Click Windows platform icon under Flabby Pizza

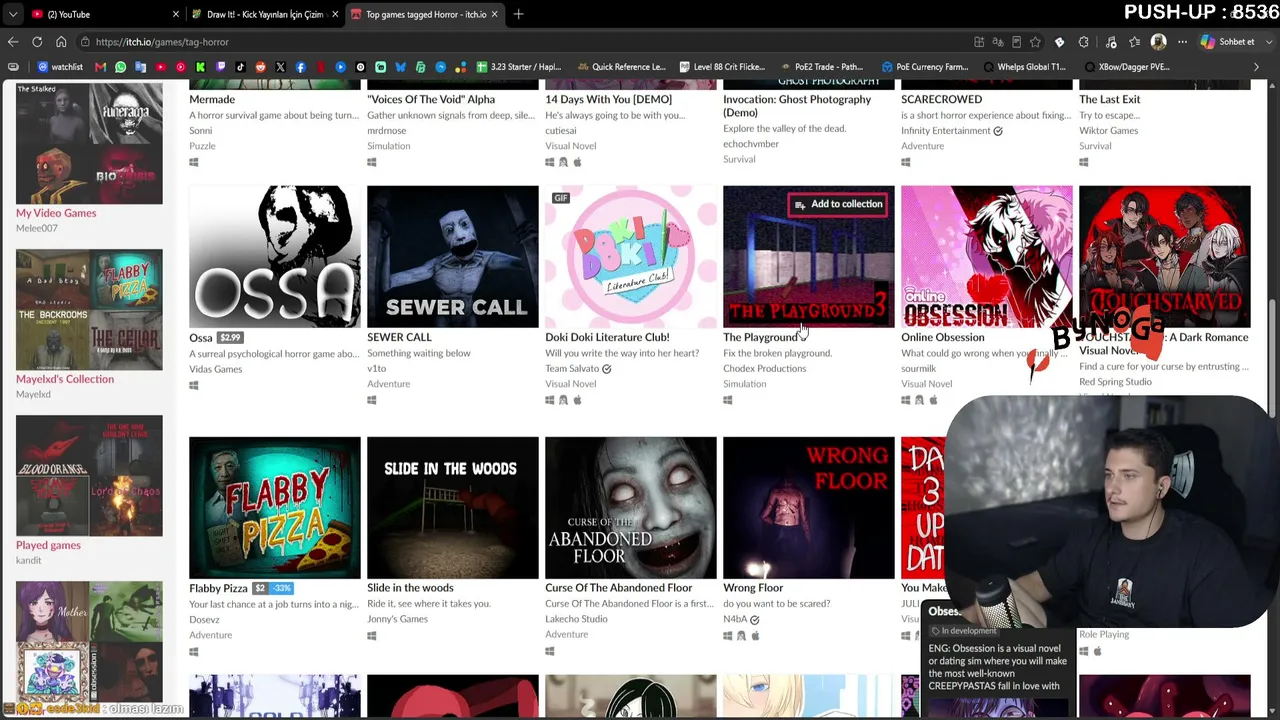tap(194, 651)
